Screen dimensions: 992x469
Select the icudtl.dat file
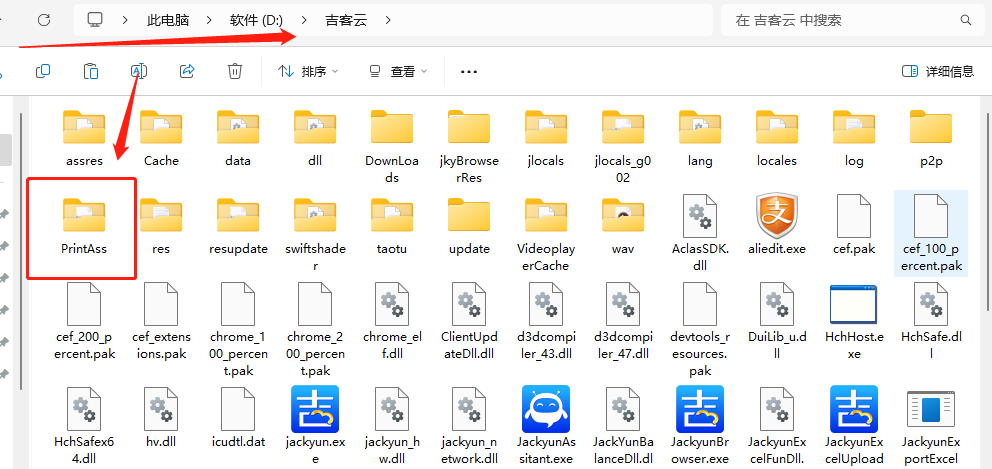pos(238,417)
